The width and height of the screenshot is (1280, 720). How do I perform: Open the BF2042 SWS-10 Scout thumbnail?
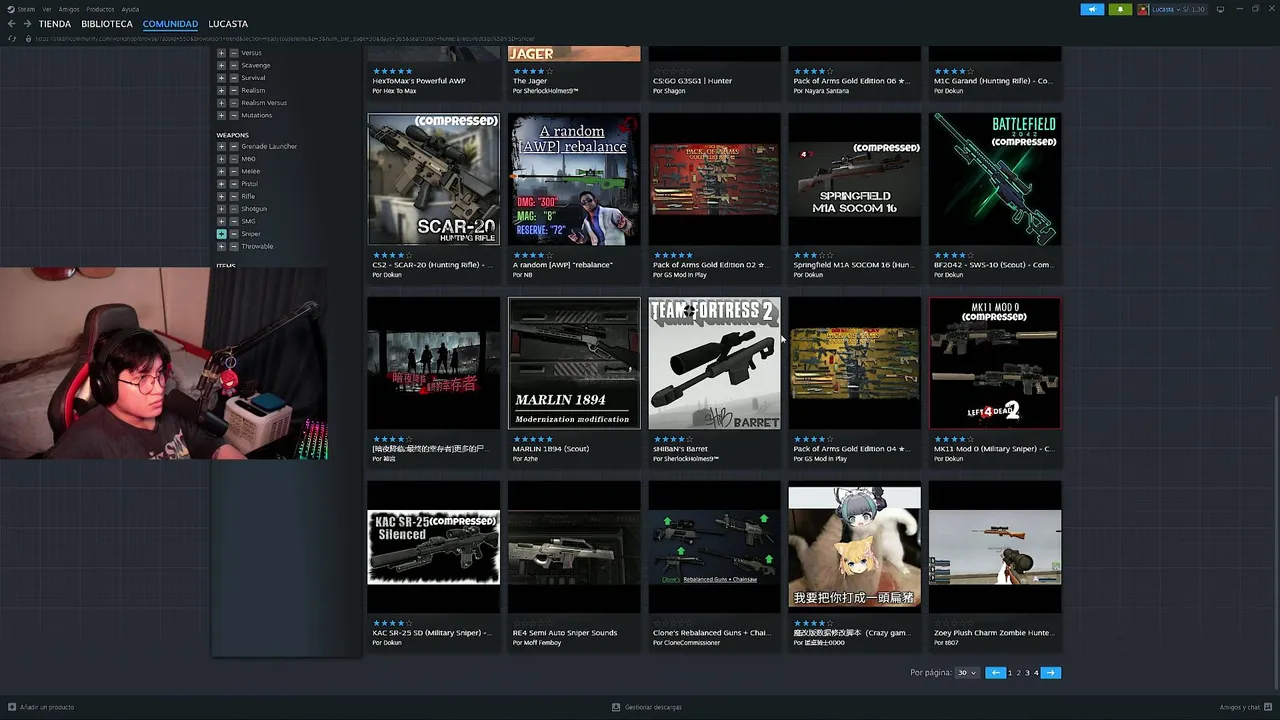[995, 179]
